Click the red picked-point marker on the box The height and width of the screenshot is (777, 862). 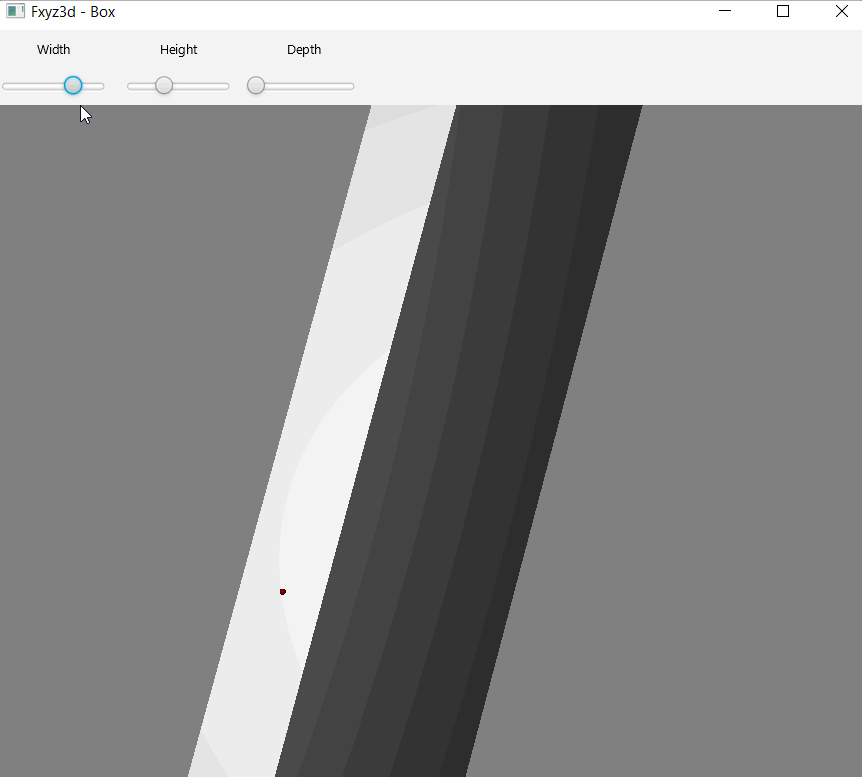click(x=283, y=592)
